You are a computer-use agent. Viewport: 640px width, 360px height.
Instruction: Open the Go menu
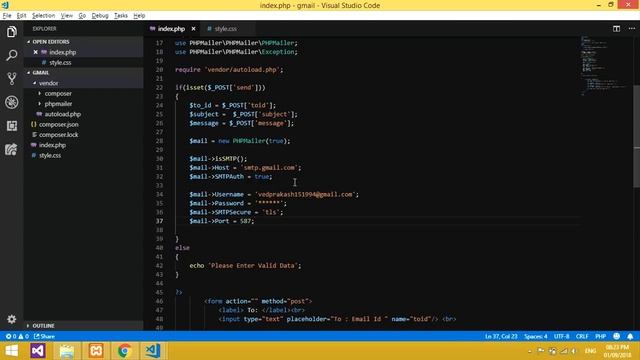[82, 16]
